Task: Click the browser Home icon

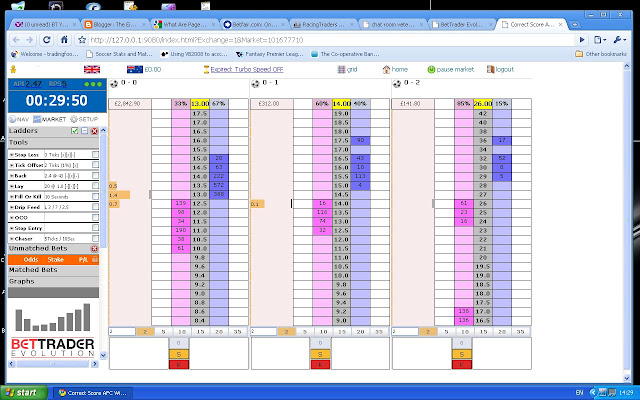Action: 64,40
